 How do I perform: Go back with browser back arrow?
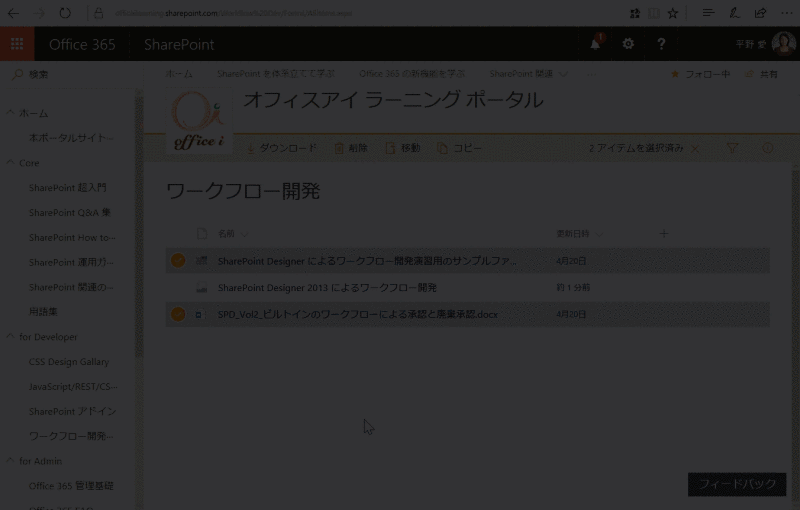13,13
